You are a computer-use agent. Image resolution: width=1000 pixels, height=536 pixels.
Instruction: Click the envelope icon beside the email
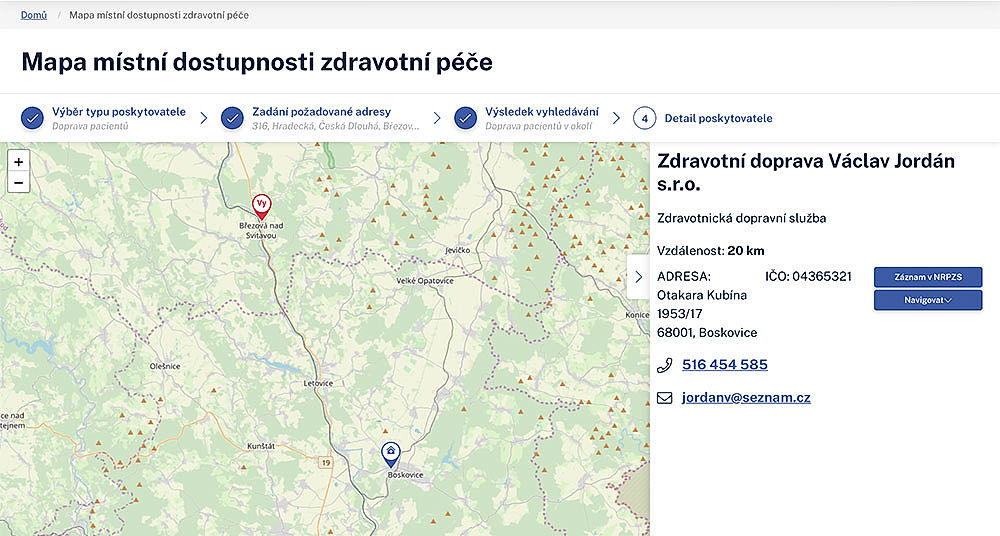pos(665,398)
